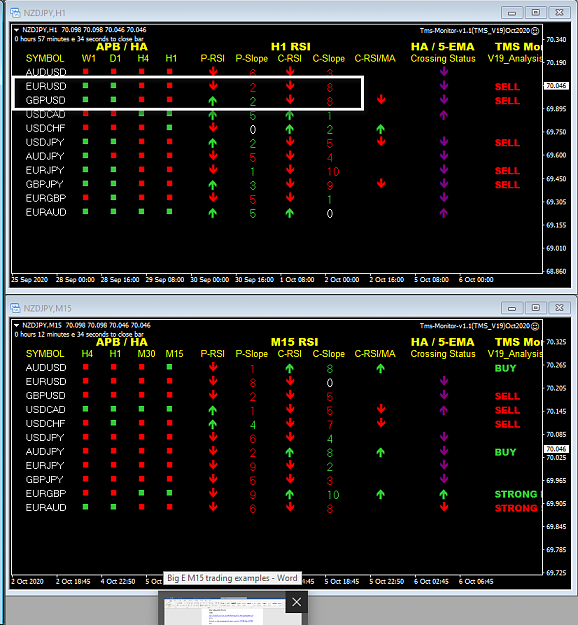Image resolution: width=578 pixels, height=625 pixels.
Task: Click the EURGBP D1 green square in H1 window
Action: [114, 197]
